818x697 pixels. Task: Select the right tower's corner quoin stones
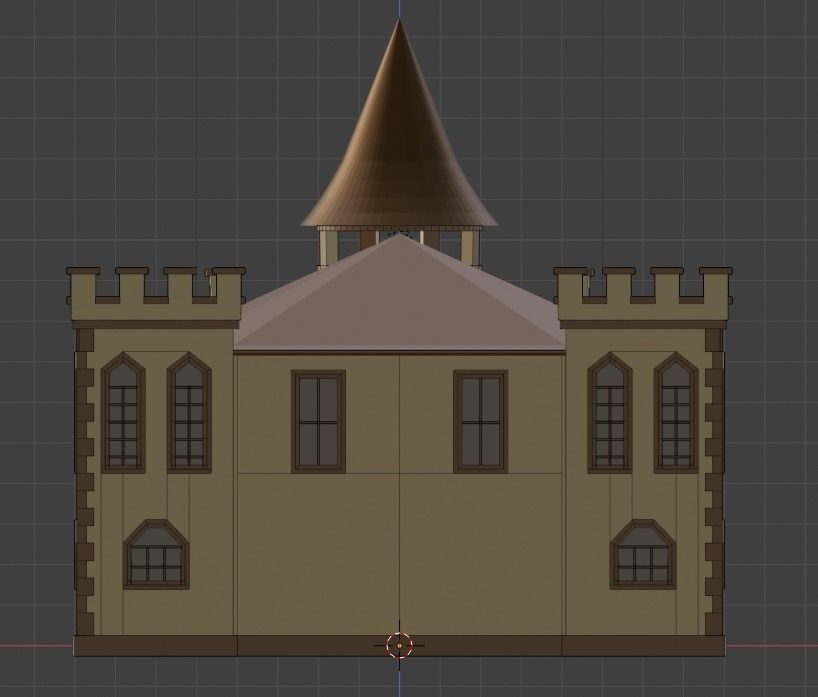pyautogui.click(x=715, y=482)
